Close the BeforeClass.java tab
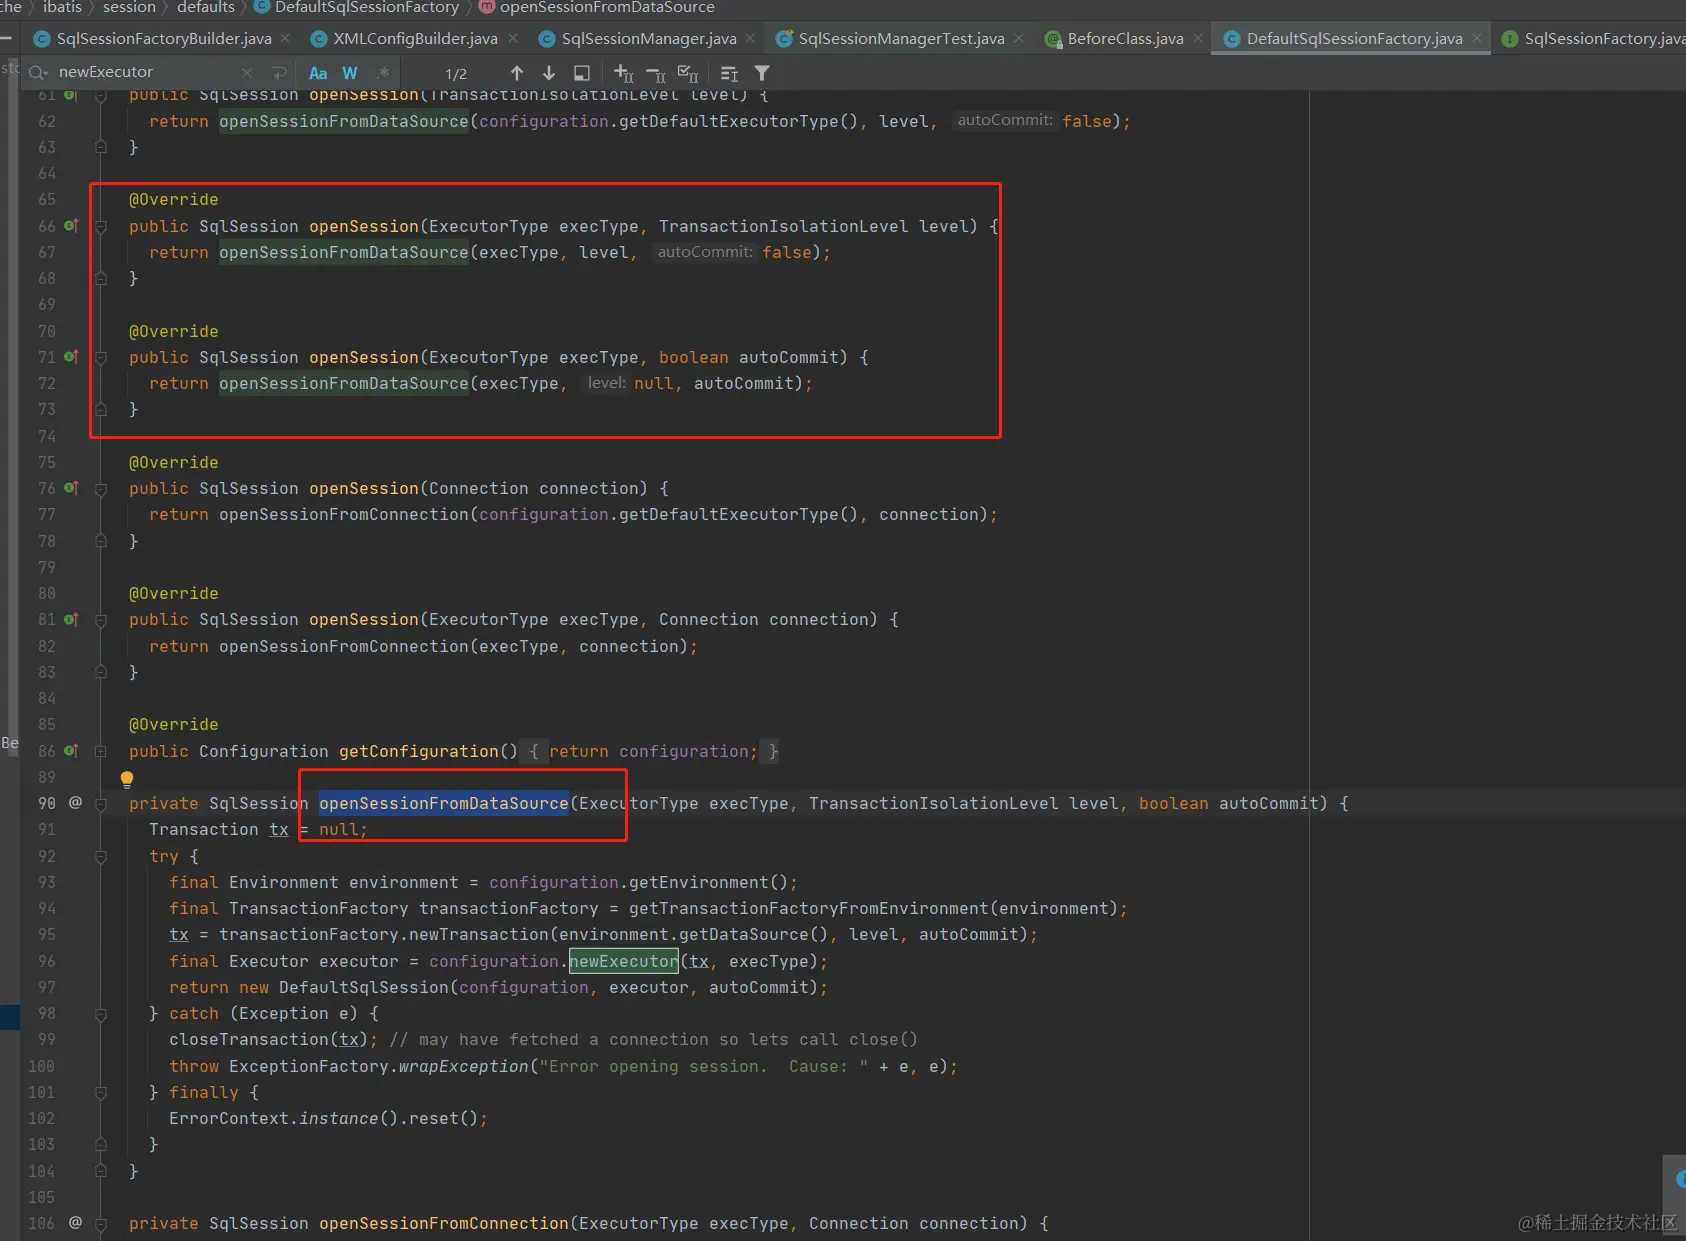This screenshot has height=1241, width=1686. [x=1198, y=39]
